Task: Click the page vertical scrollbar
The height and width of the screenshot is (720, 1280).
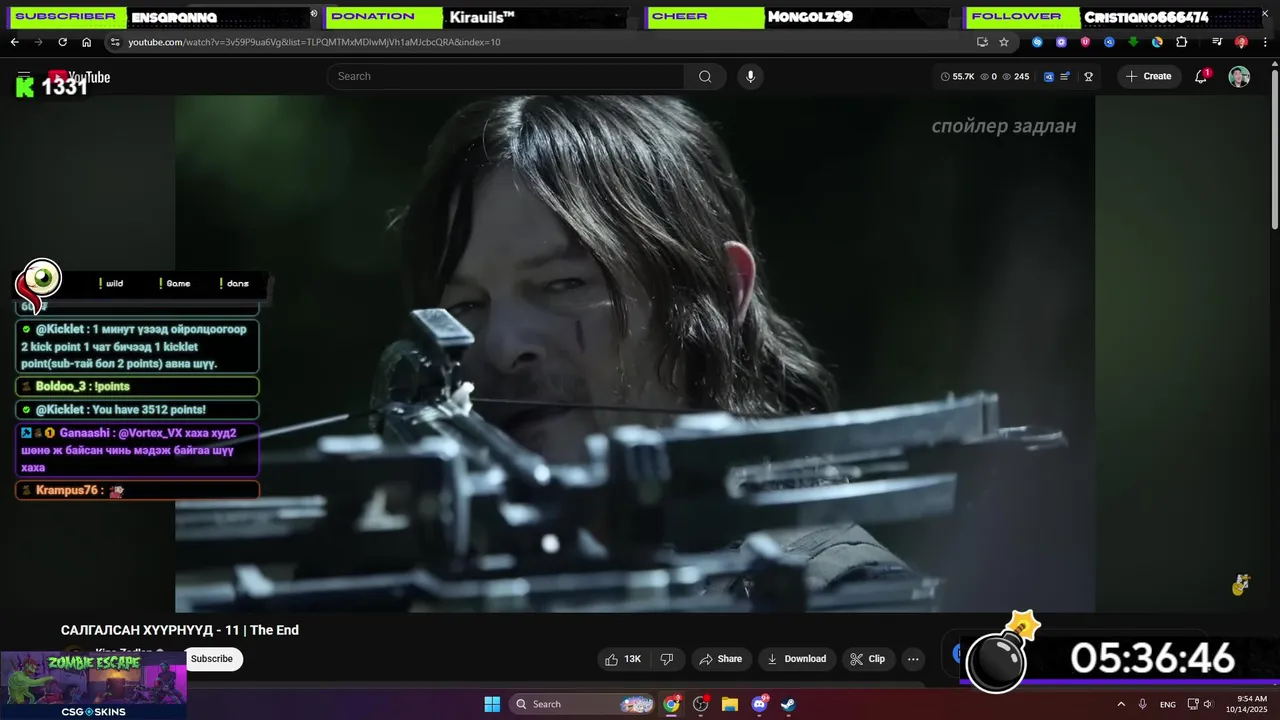Action: (x=1274, y=150)
